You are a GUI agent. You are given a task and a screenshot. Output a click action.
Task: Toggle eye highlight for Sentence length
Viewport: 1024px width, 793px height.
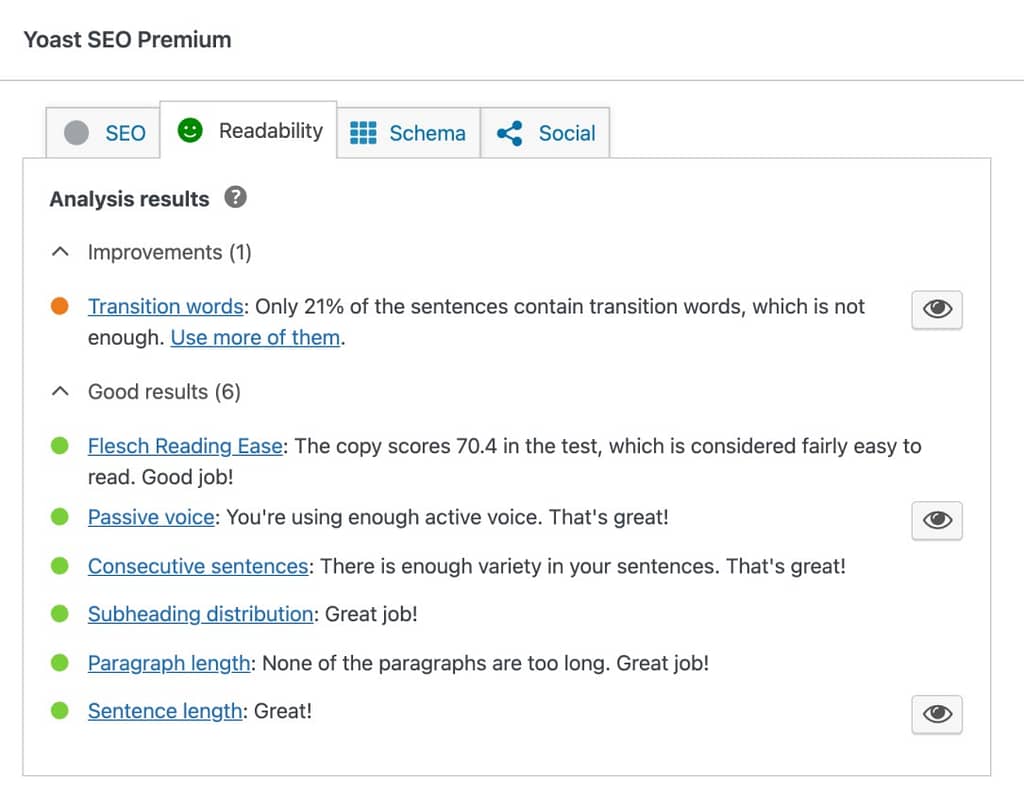click(x=936, y=715)
